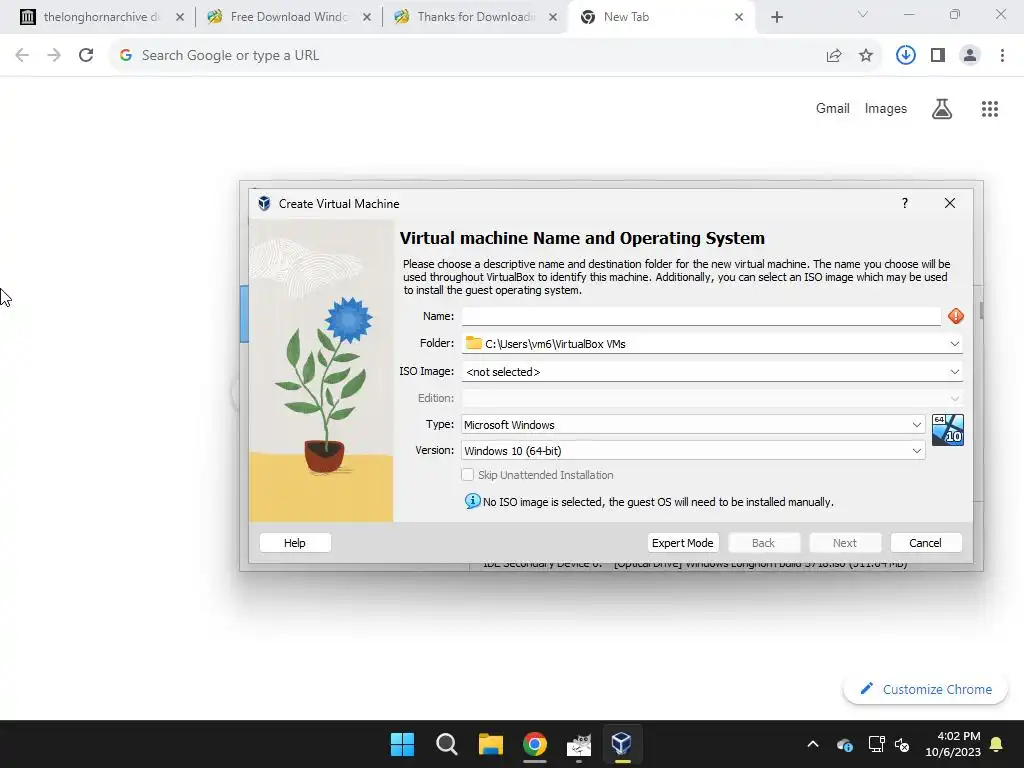Click the network tray icon
The image size is (1024, 768).
coord(876,744)
